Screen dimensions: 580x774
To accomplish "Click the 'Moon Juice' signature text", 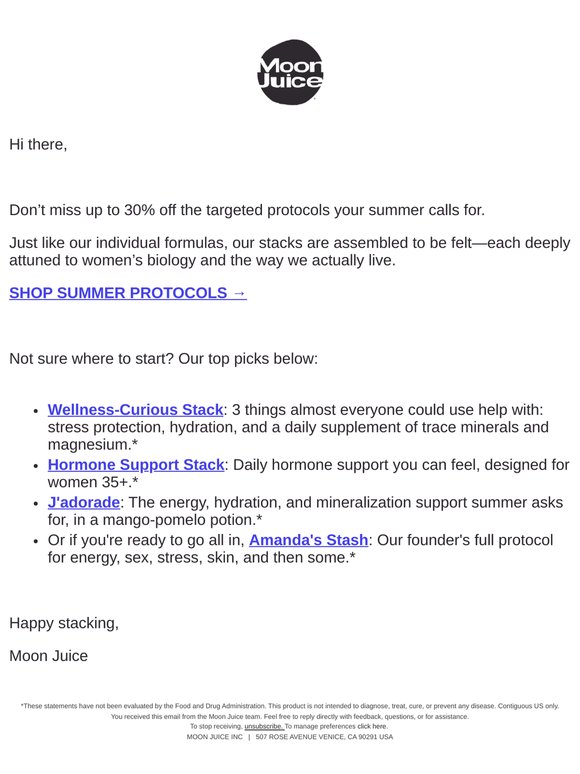I will [x=48, y=656].
